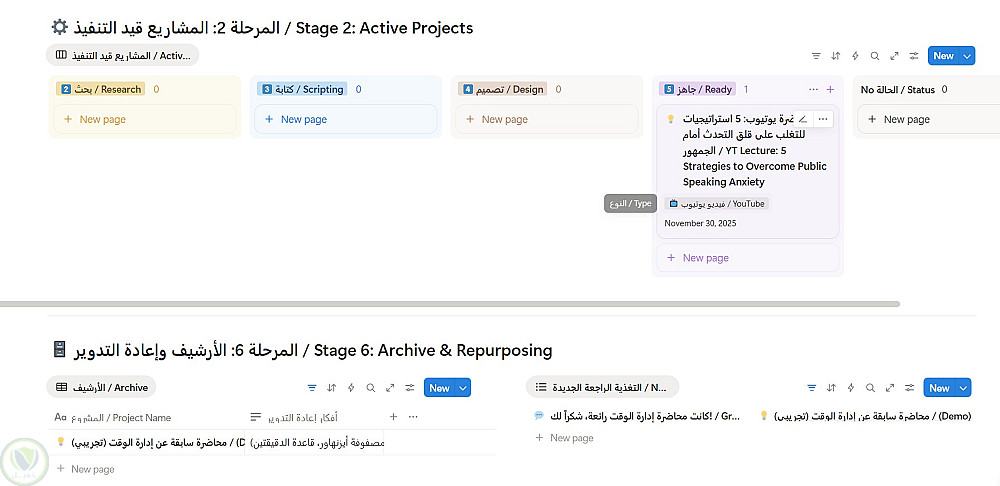Switch to the new feedback list view tab
Viewport: 1000px width, 486px height.
tap(602, 388)
